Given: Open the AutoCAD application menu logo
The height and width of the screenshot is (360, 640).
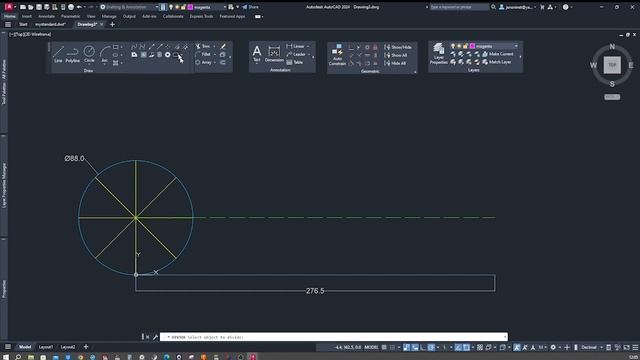Looking at the screenshot, I should [x=8, y=7].
